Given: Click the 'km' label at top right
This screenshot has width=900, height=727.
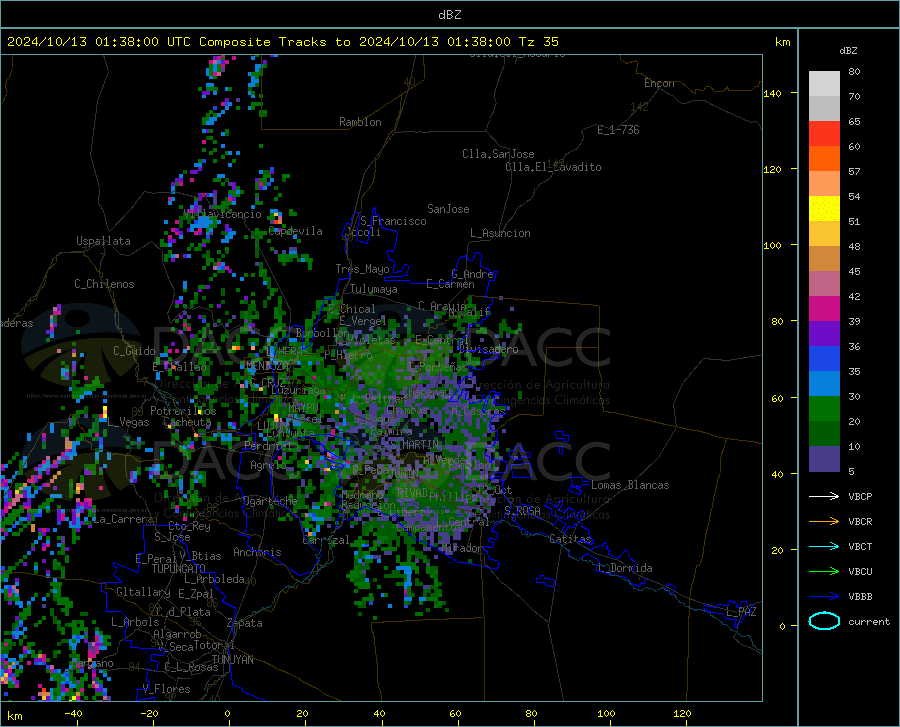Looking at the screenshot, I should pyautogui.click(x=782, y=42).
